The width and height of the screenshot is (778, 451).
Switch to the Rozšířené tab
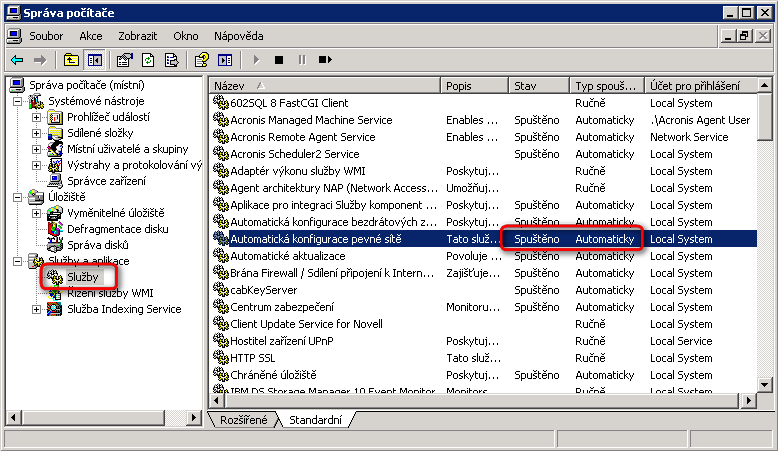(243, 420)
